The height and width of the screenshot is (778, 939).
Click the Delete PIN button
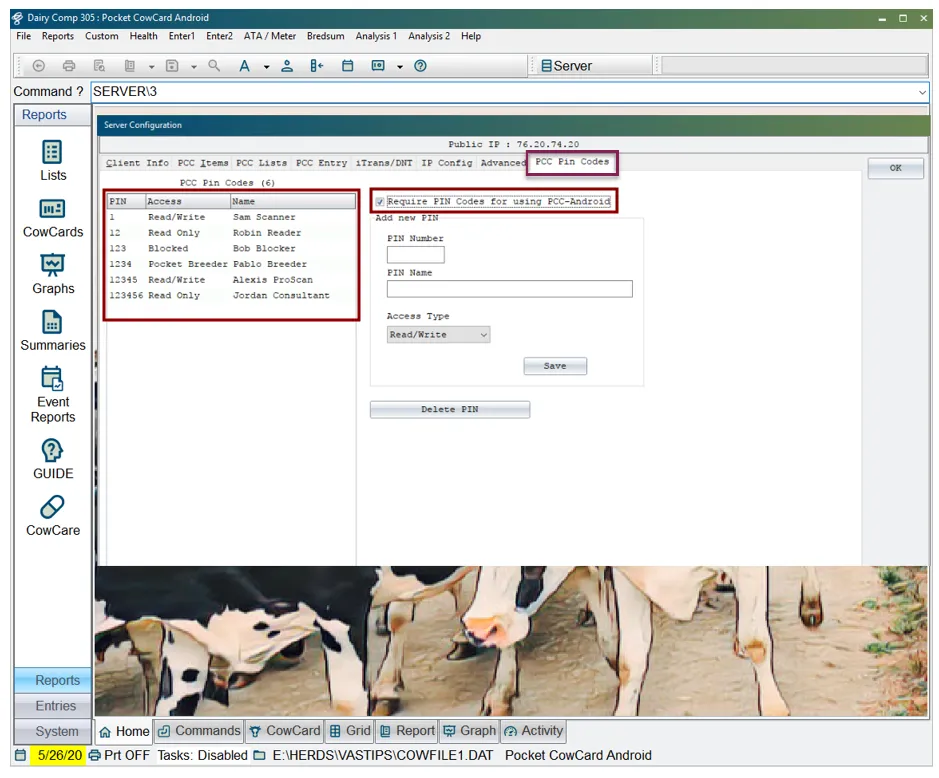[450, 410]
